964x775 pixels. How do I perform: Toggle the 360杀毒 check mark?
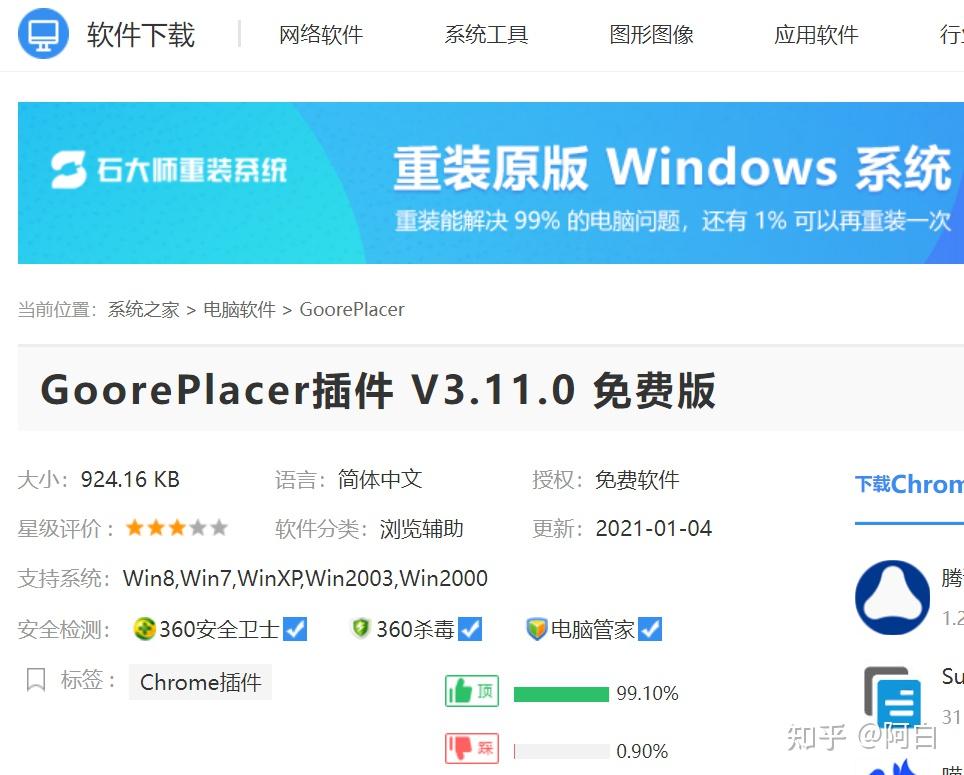tap(470, 629)
